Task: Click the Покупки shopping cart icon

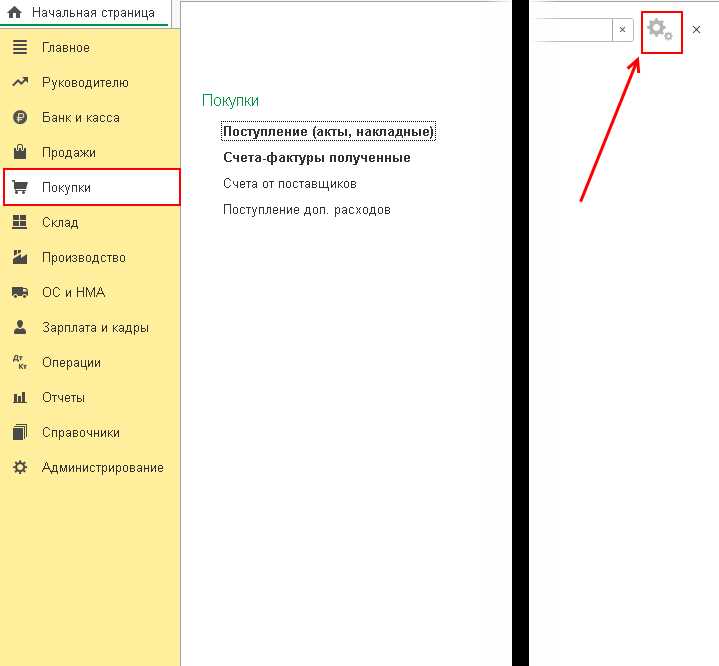Action: click(20, 187)
